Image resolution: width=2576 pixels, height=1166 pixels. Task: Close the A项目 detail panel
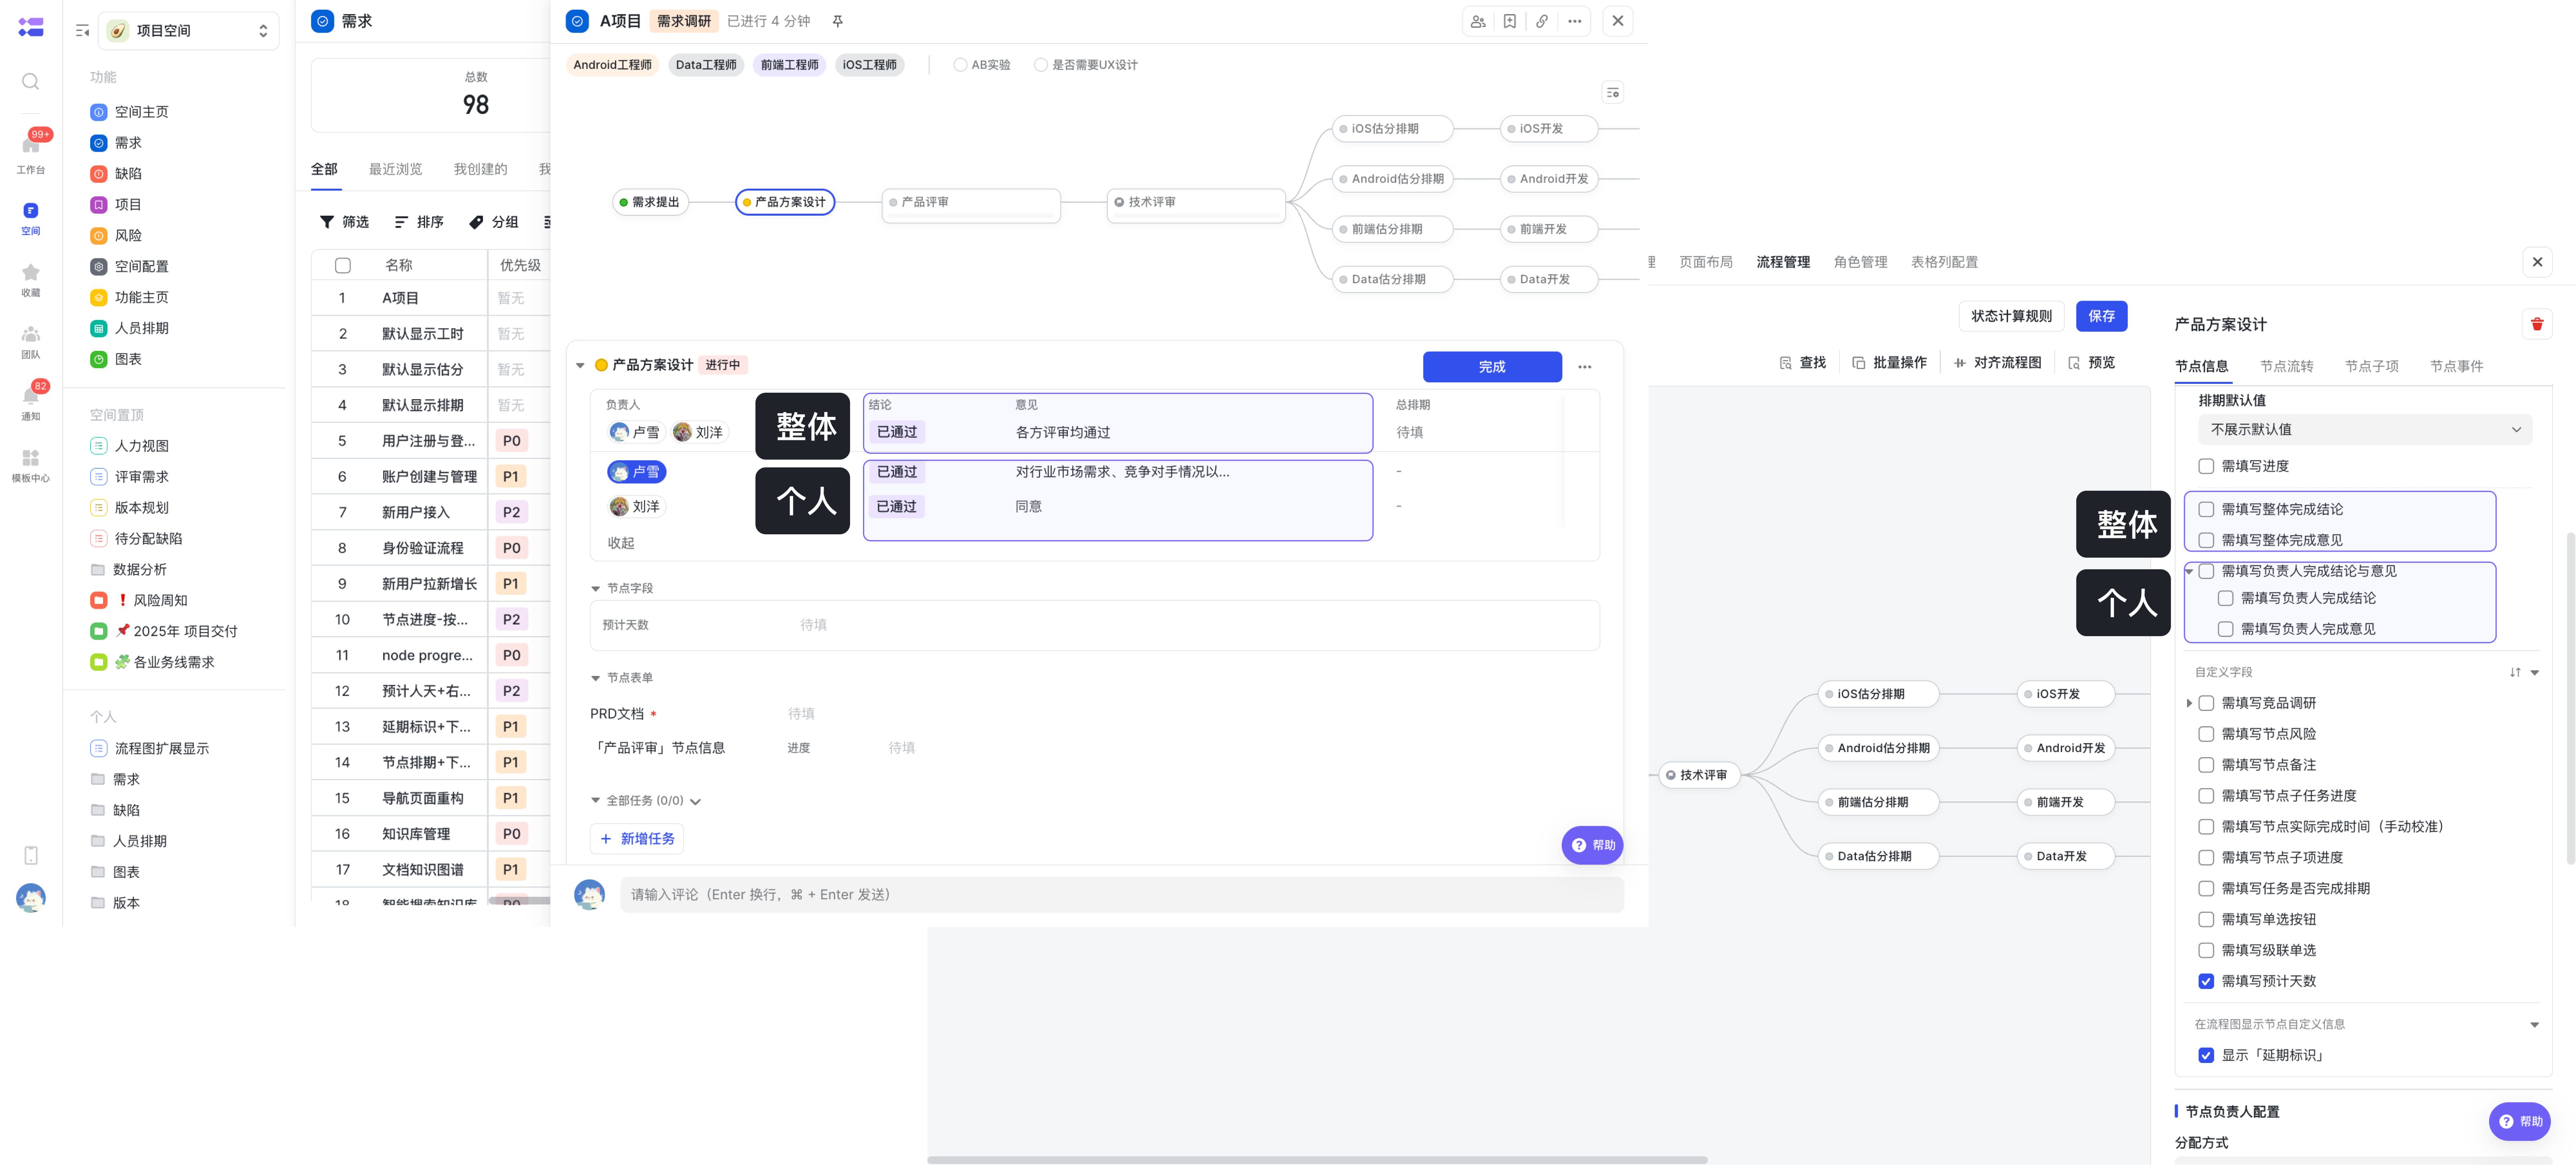click(1618, 21)
